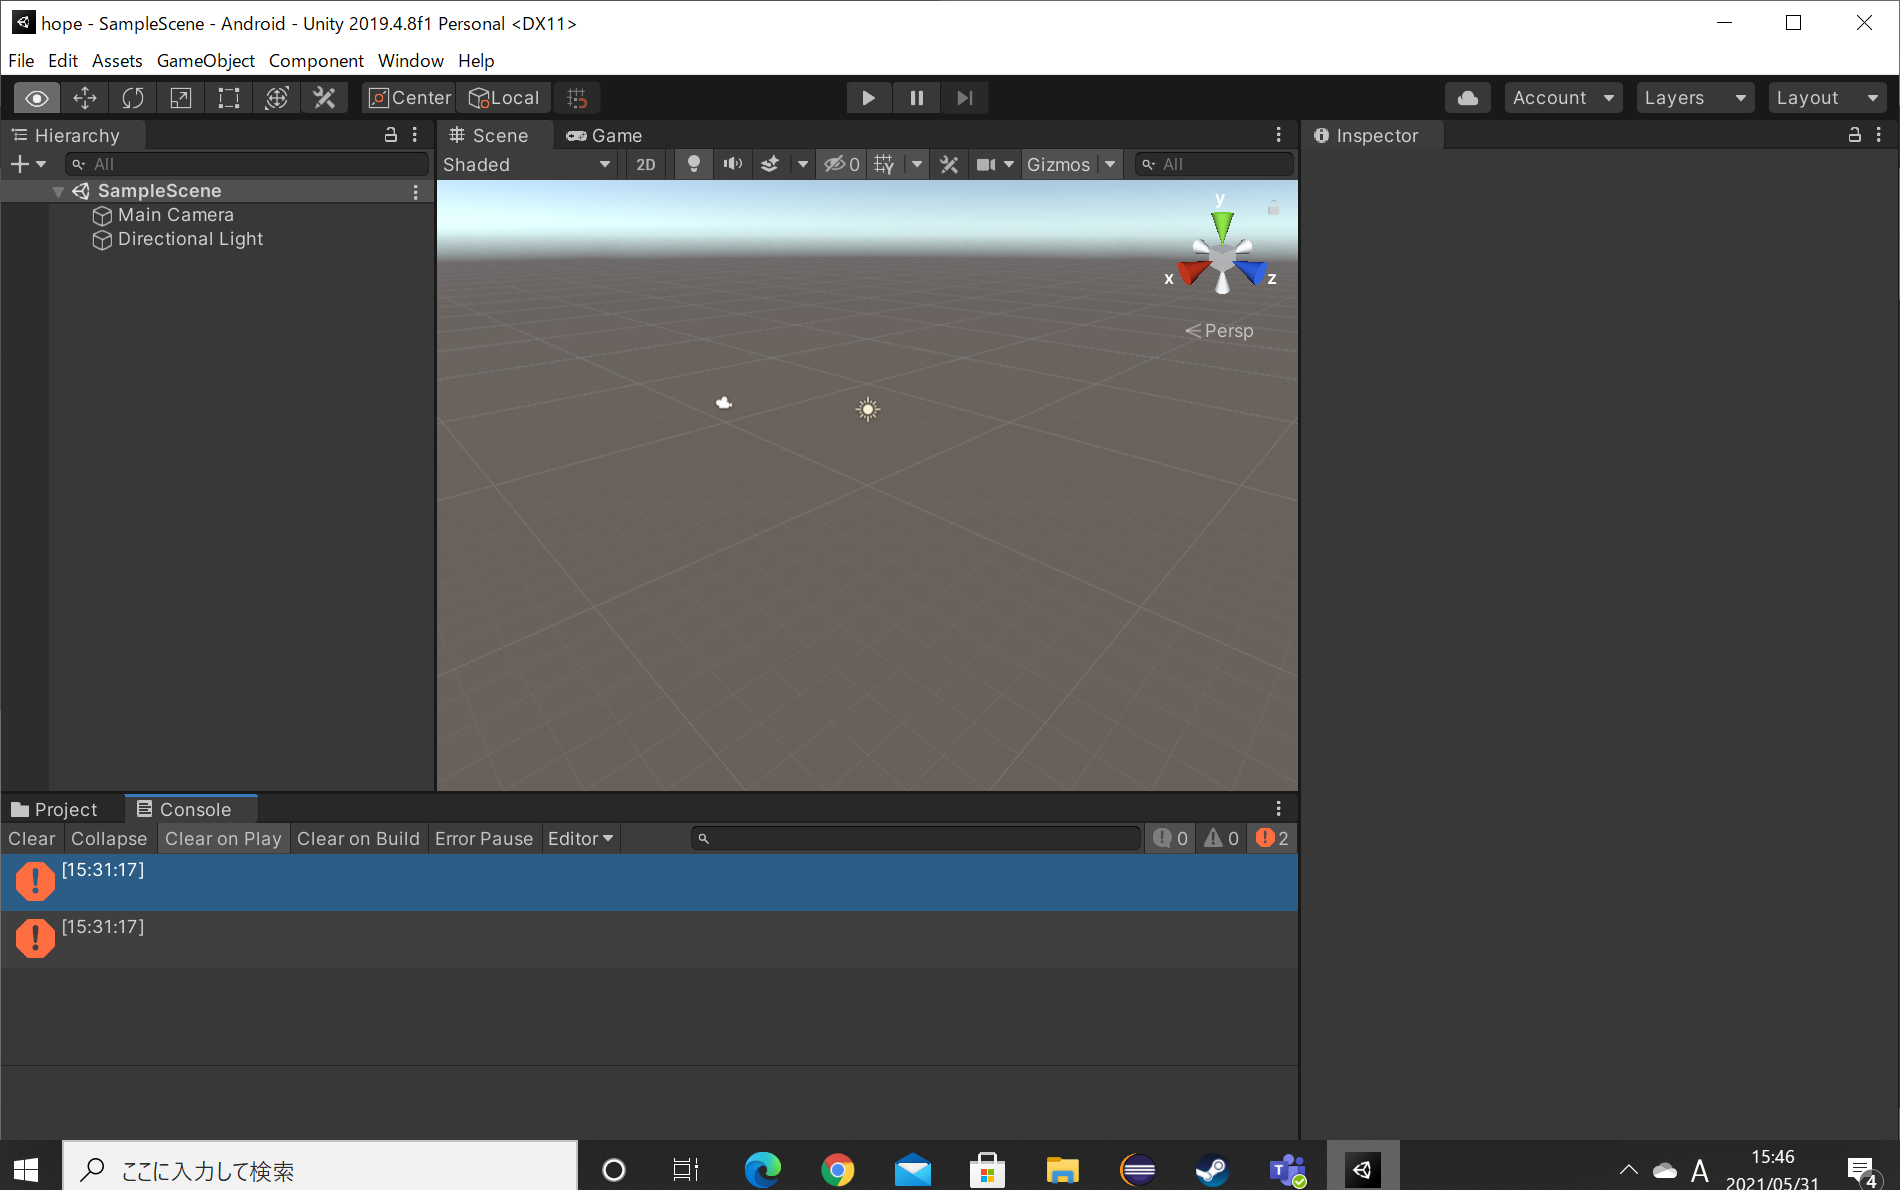Enable Error Pause in the Console
This screenshot has height=1190, width=1900.
click(x=484, y=838)
